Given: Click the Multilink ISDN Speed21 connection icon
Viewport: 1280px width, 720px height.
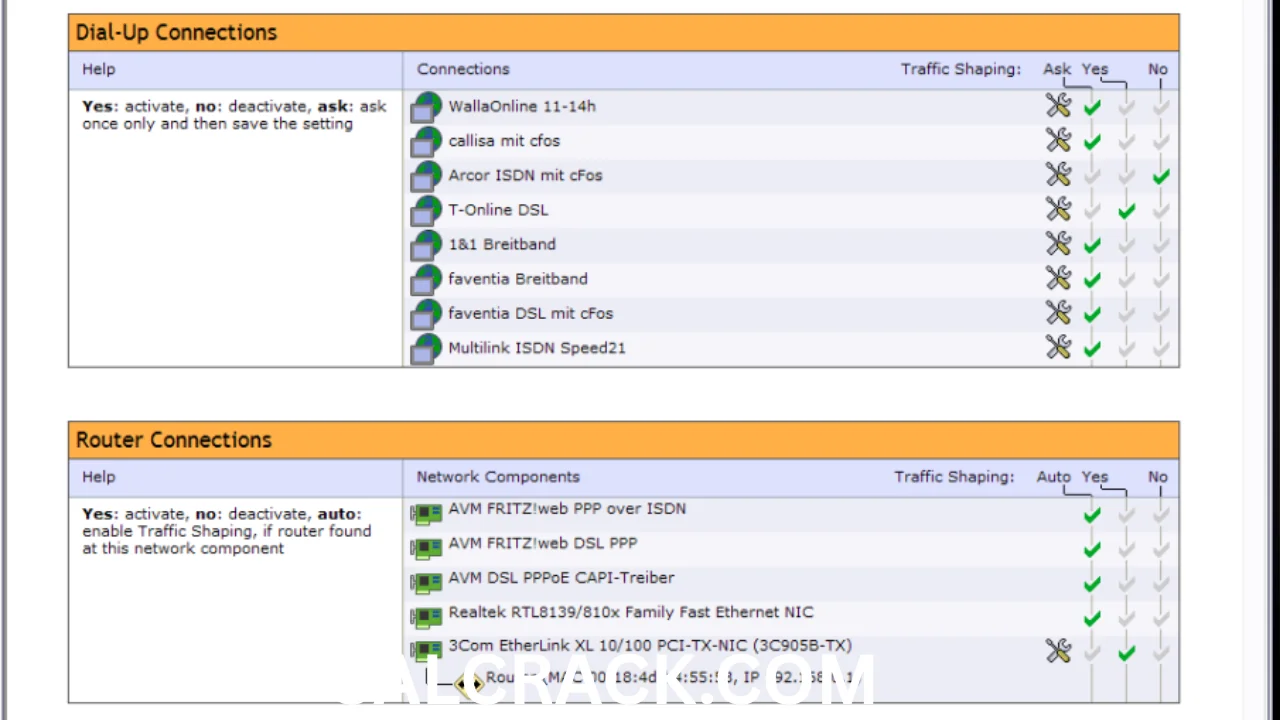Looking at the screenshot, I should [x=426, y=348].
